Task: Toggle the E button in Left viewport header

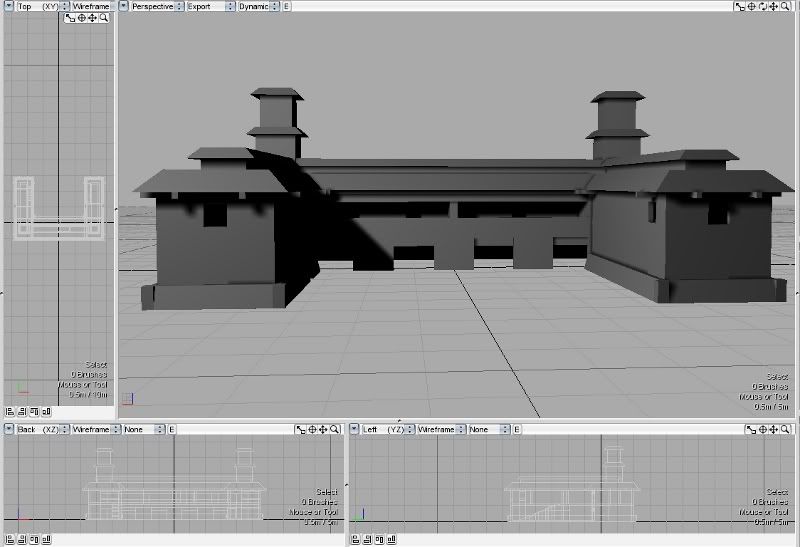Action: (x=516, y=429)
